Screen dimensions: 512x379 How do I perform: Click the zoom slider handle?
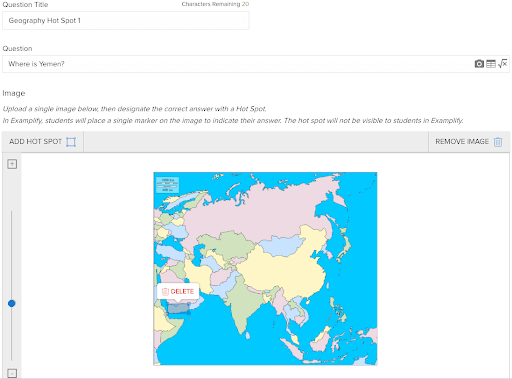tap(12, 303)
